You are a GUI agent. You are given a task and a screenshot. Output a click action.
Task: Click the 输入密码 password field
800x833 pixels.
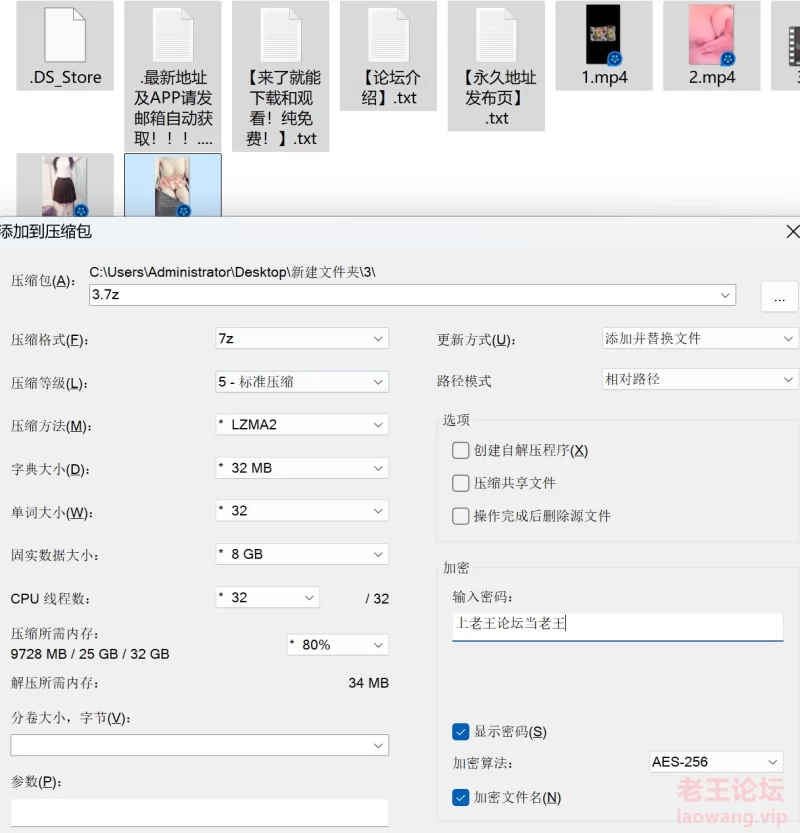click(617, 625)
